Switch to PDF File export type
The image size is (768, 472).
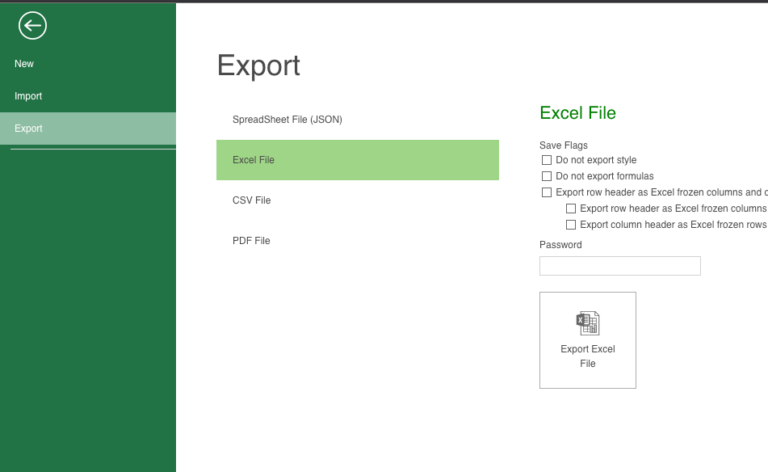(252, 241)
